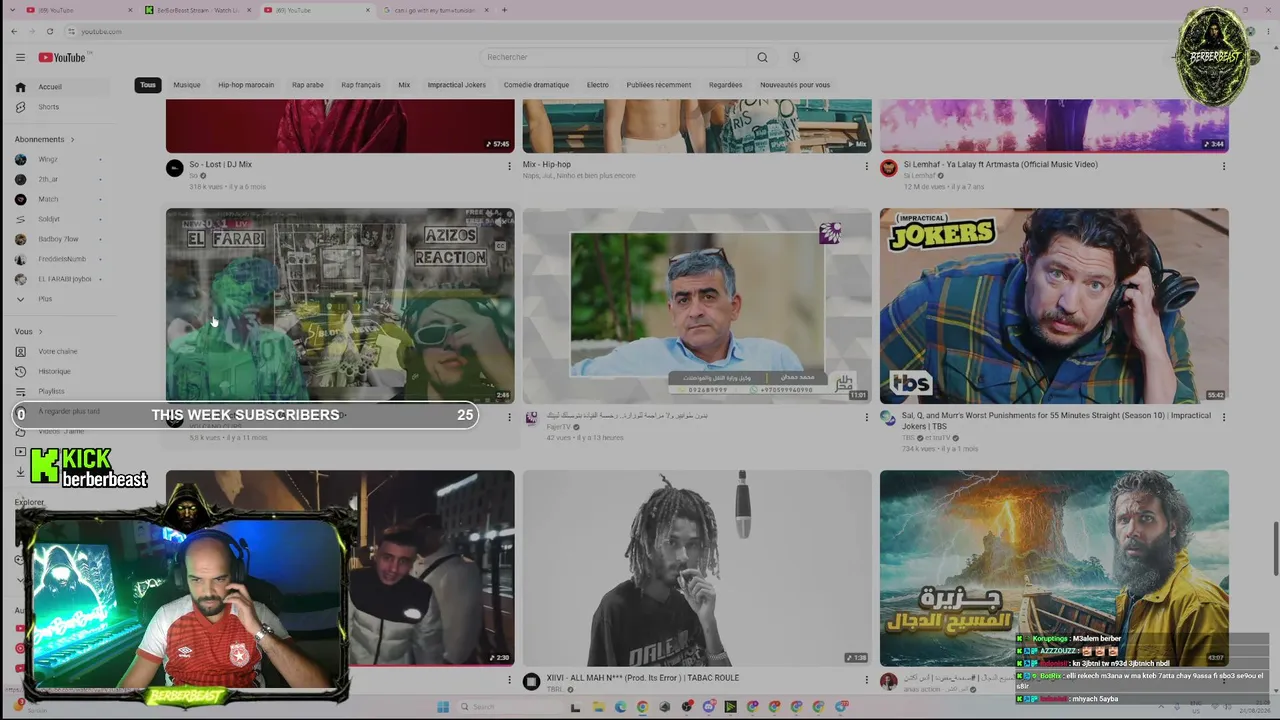Filter by Nouveautés pour vous chip
The width and height of the screenshot is (1280, 720).
pos(795,85)
